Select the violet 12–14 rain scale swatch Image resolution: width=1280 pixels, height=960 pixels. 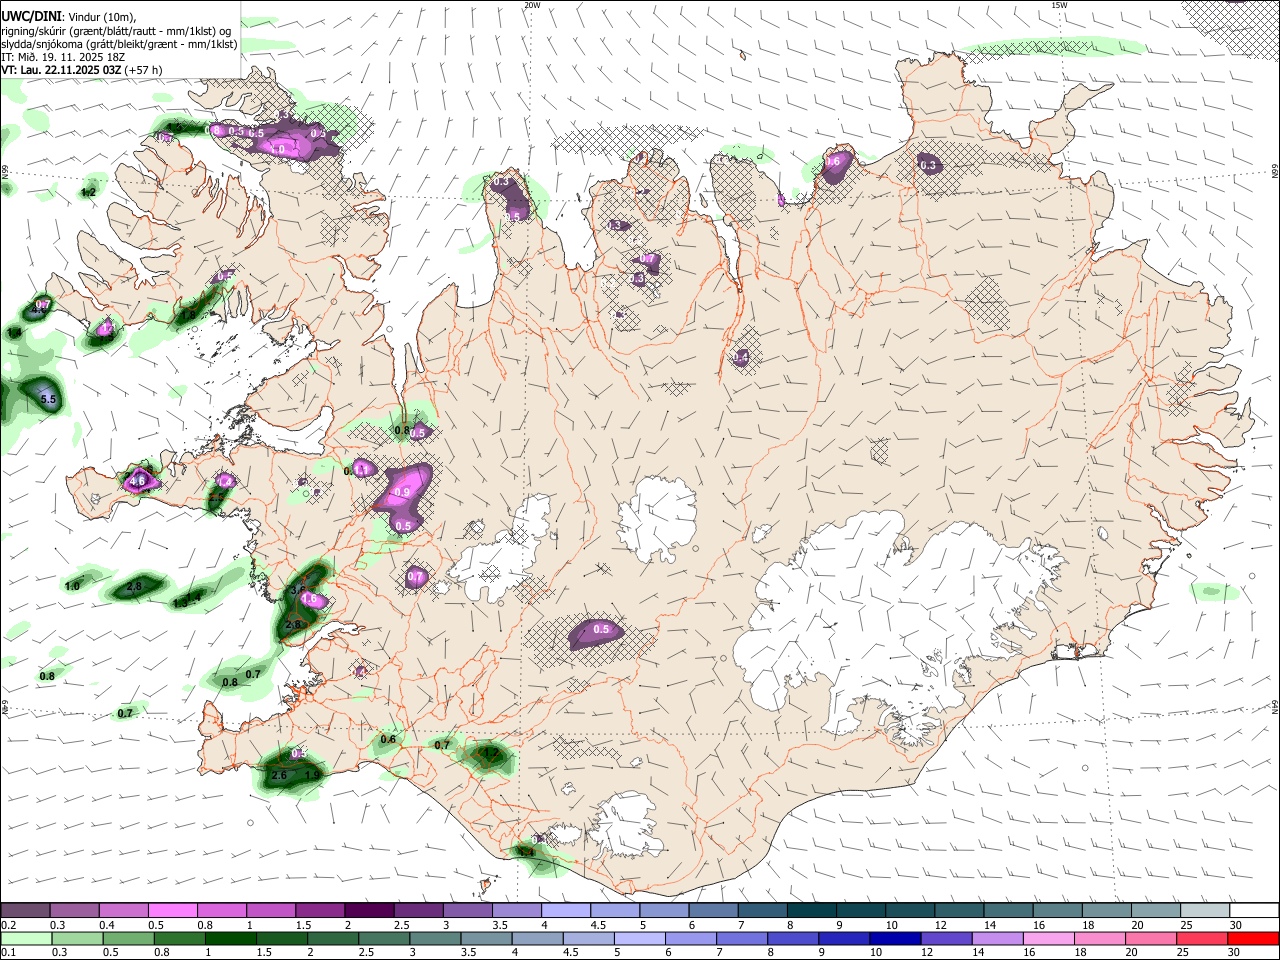point(946,938)
